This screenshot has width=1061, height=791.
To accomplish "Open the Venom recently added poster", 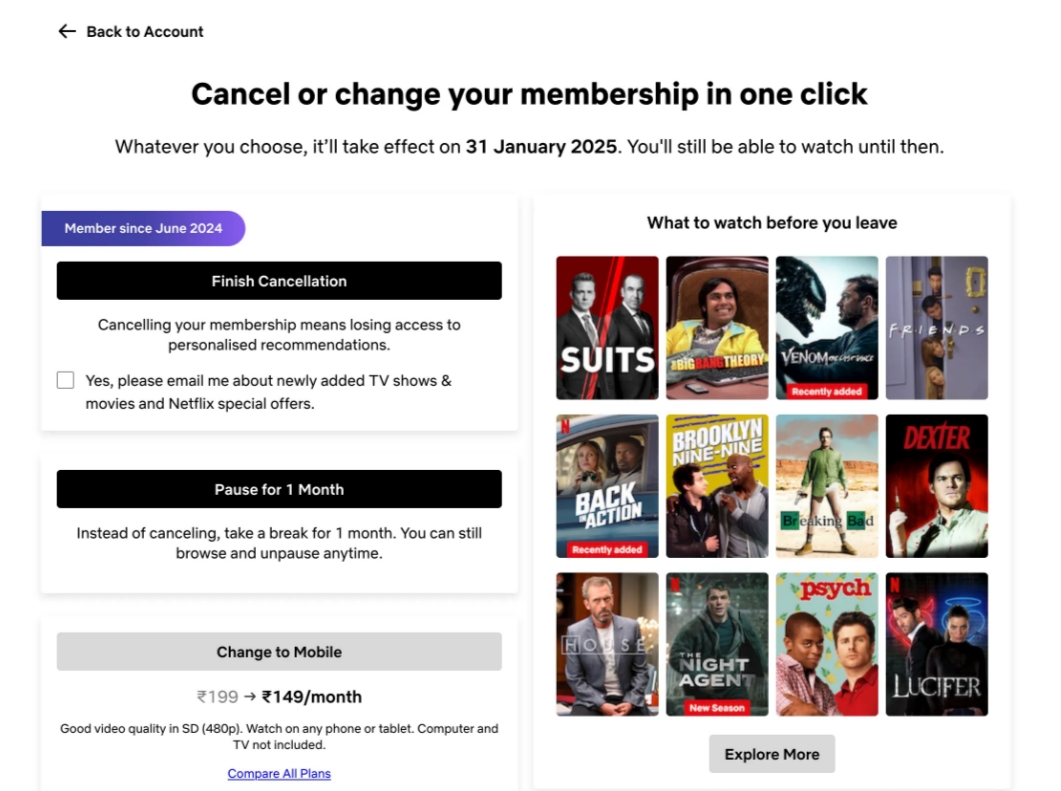I will [x=827, y=327].
